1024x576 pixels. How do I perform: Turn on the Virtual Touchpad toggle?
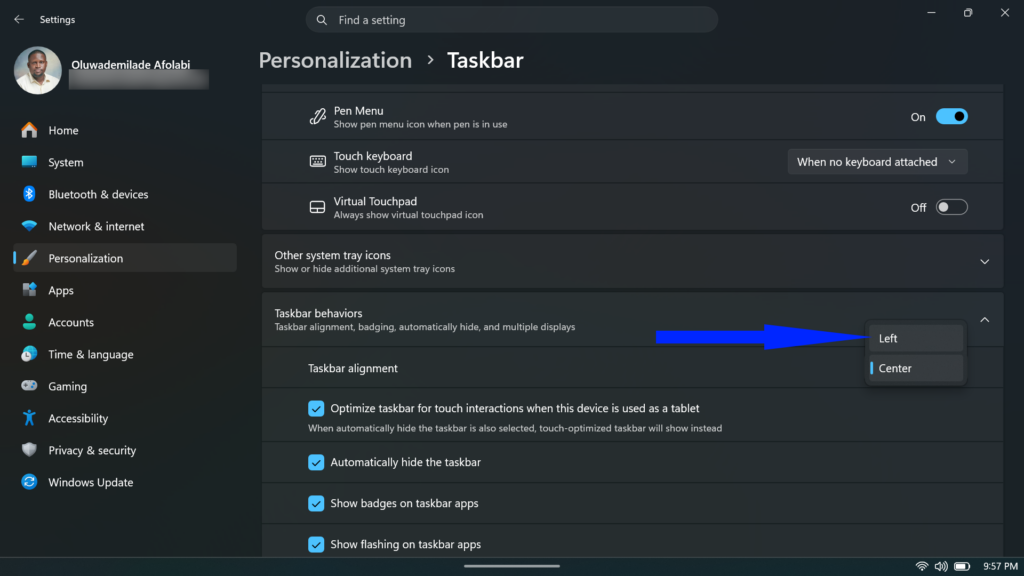click(952, 207)
